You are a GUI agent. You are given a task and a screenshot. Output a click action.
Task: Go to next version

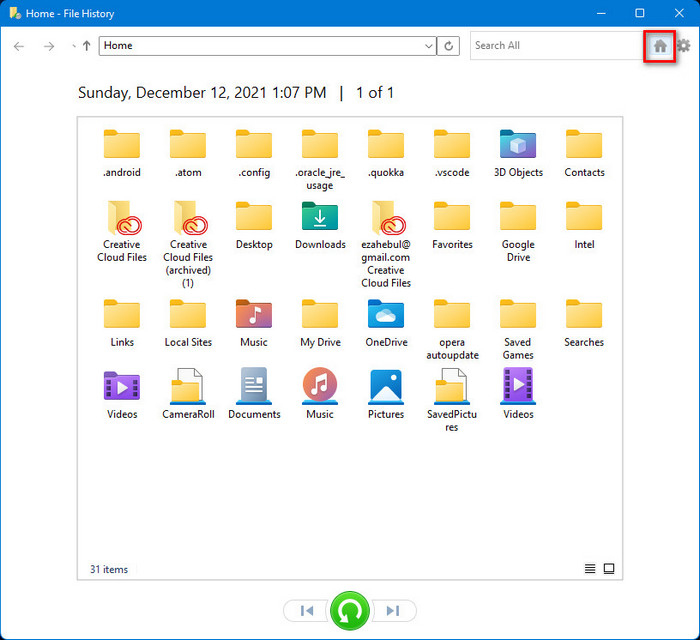pyautogui.click(x=393, y=611)
